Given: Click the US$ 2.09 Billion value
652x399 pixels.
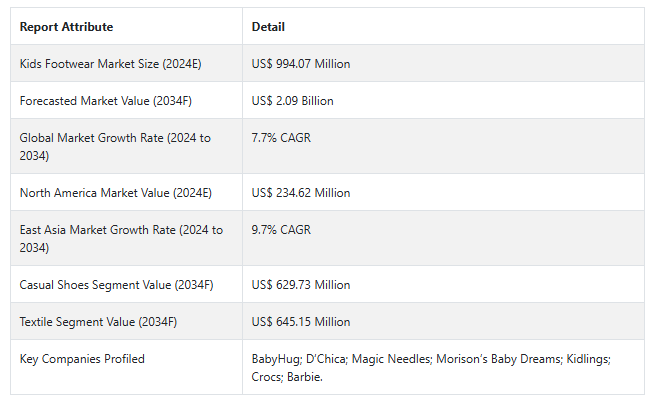Looking at the screenshot, I should click(x=292, y=101).
